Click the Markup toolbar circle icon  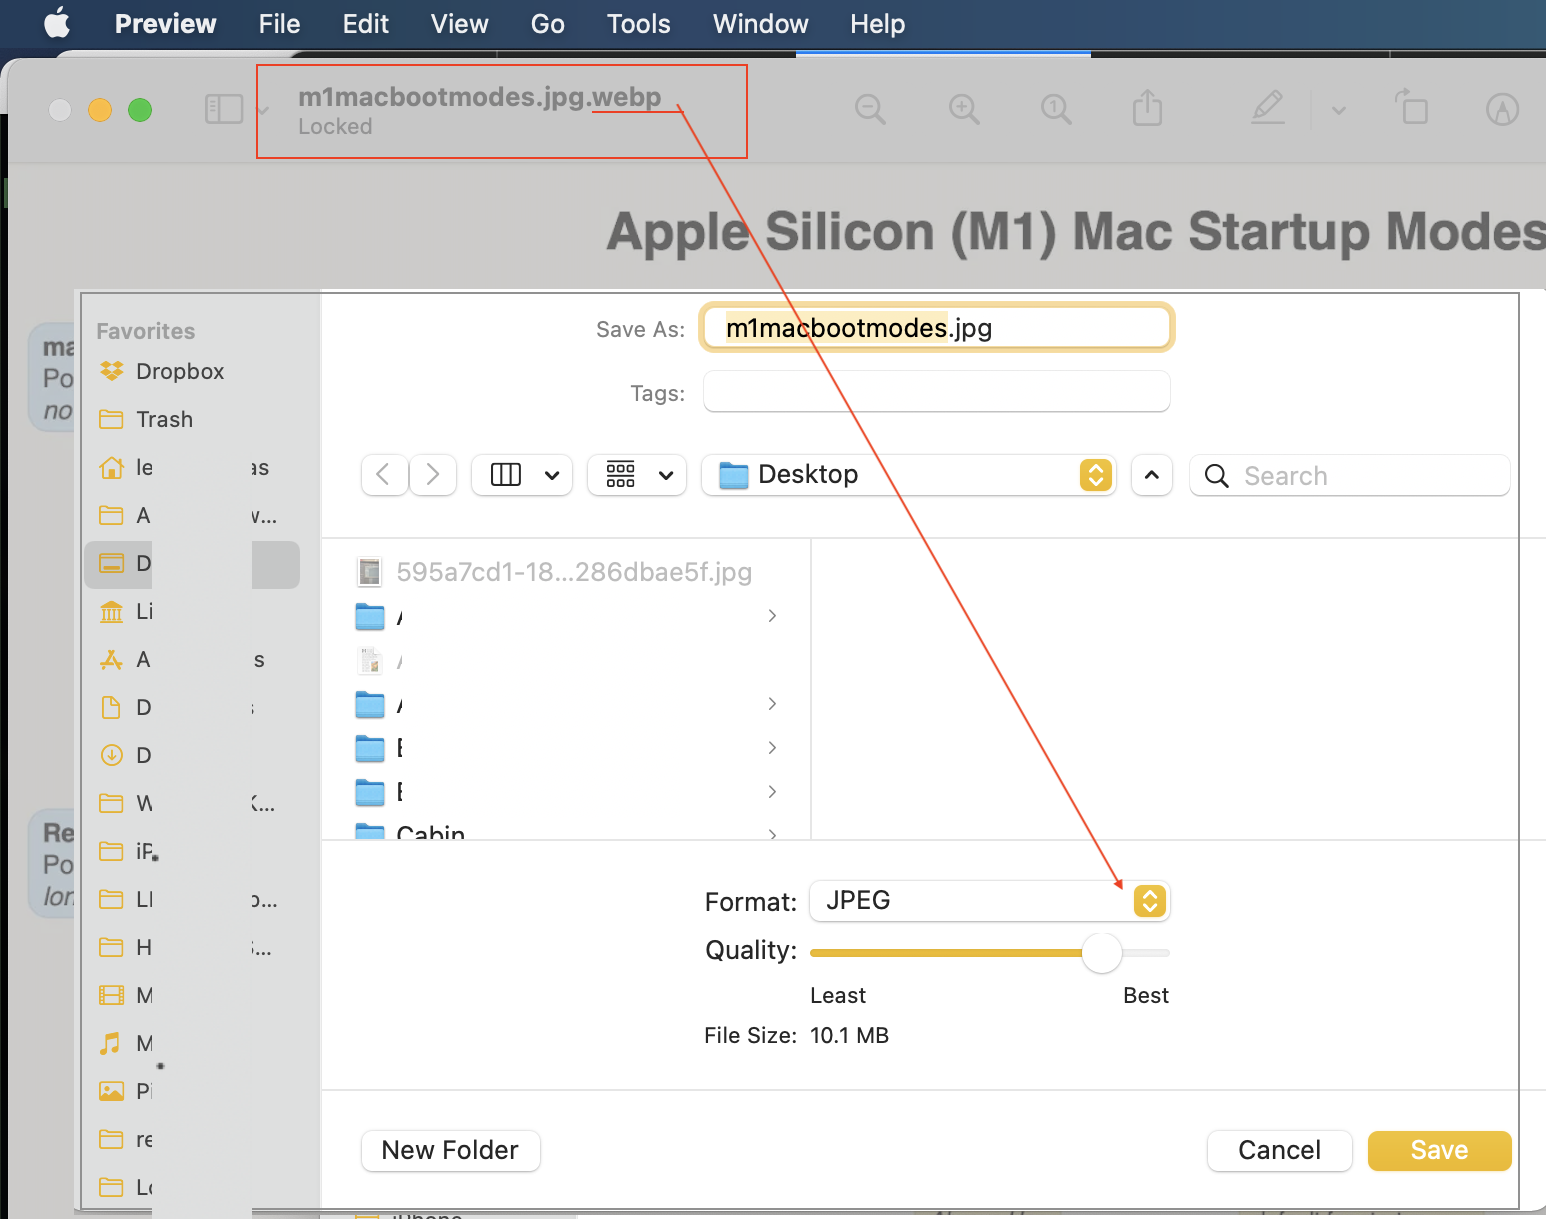(x=1502, y=109)
